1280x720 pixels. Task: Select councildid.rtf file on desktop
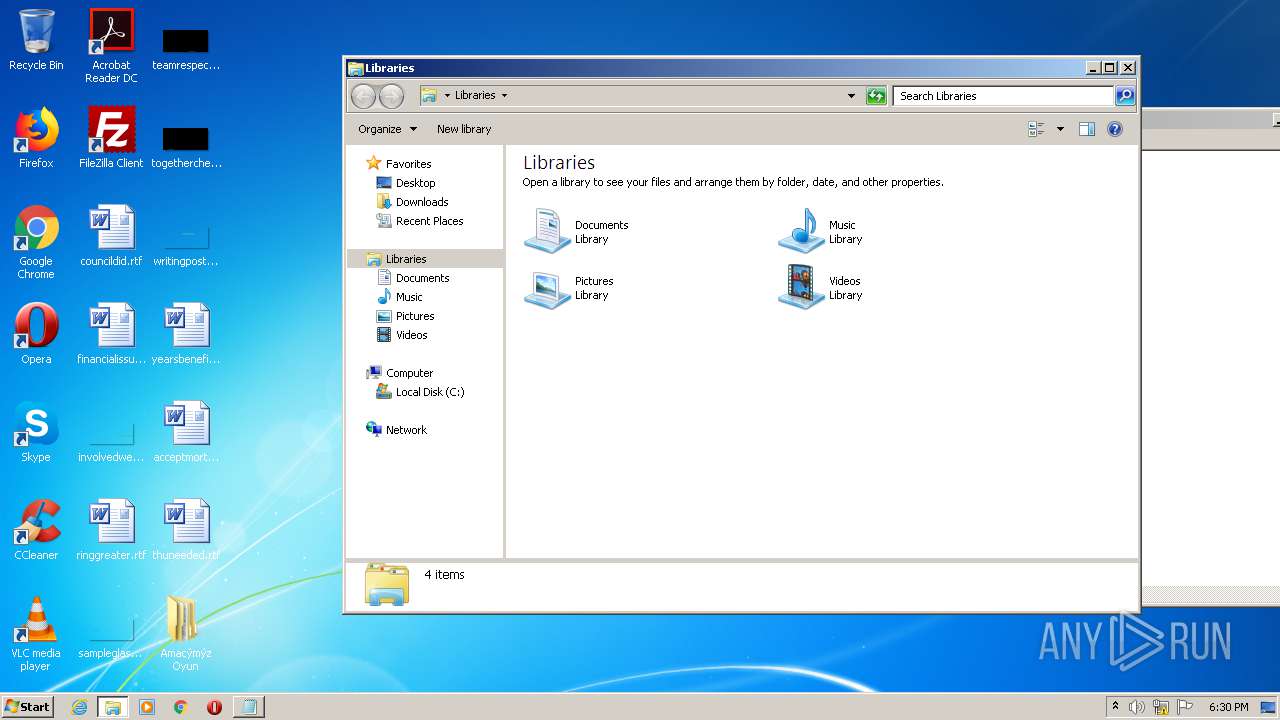pos(111,236)
